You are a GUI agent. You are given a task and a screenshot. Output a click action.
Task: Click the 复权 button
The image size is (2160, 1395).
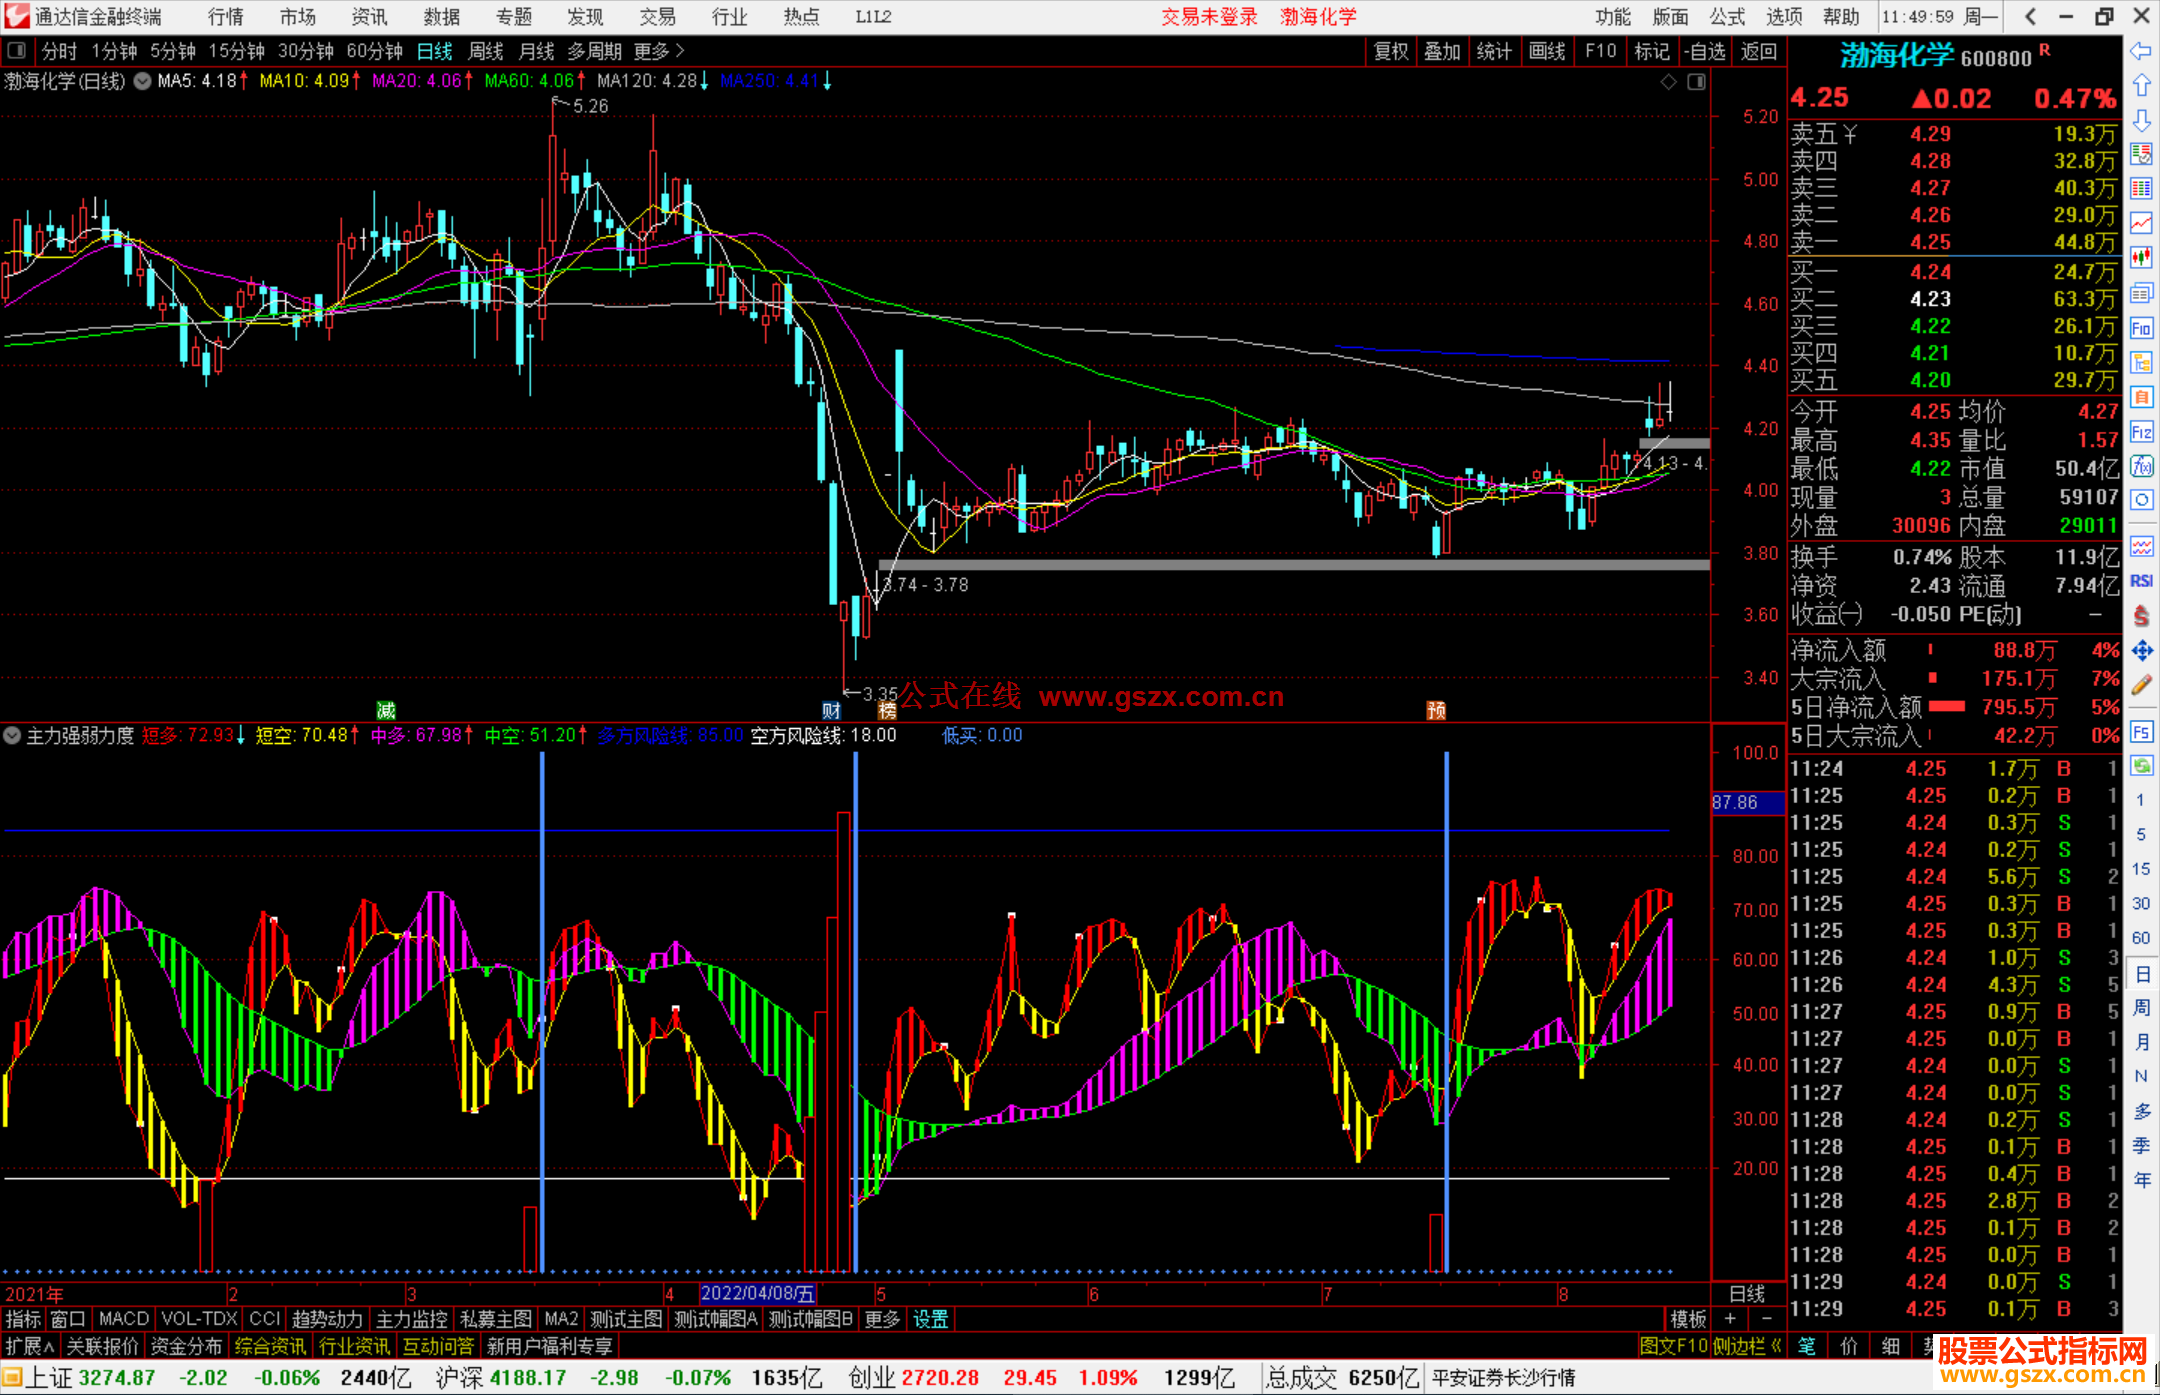(1391, 51)
